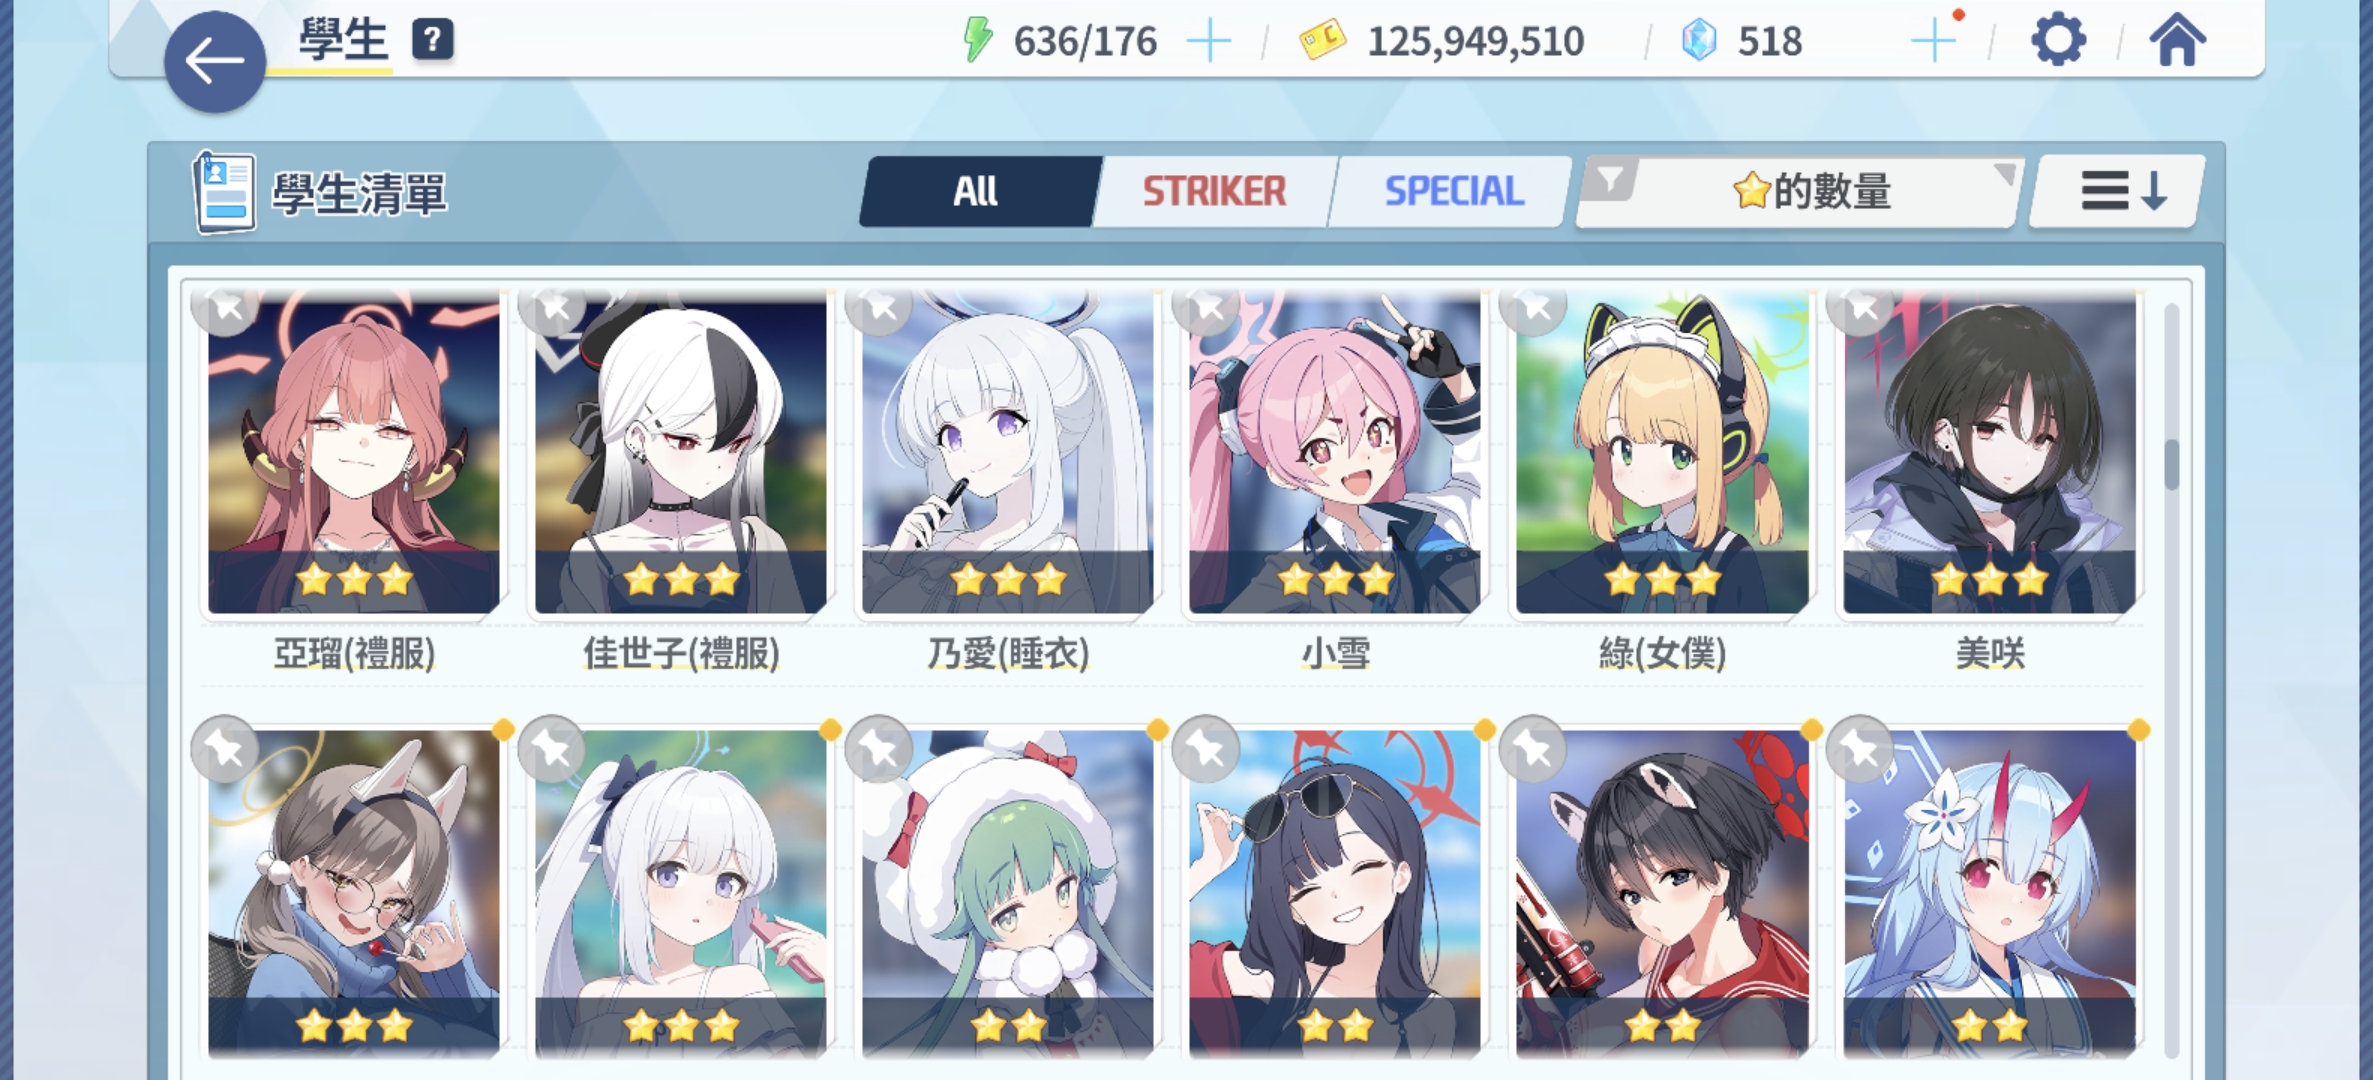Screen dimensions: 2373x1080
Task: Toggle pin on blue-haired horned student
Action: coord(1860,749)
